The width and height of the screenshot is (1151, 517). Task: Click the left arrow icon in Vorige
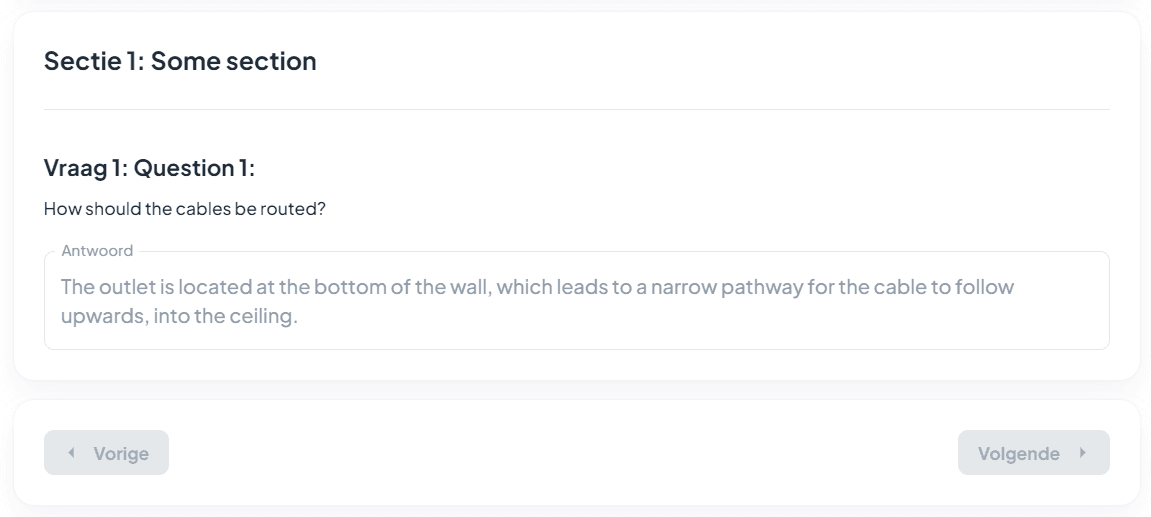pyautogui.click(x=71, y=453)
